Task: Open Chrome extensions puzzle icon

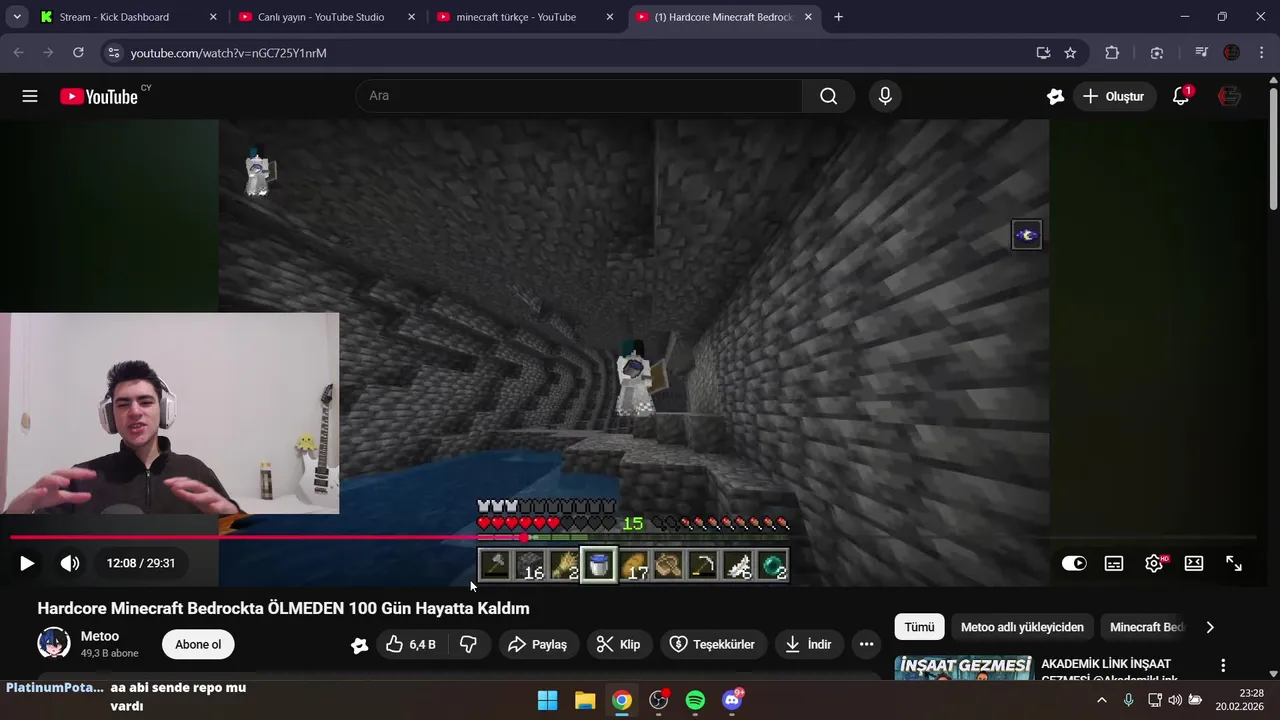Action: [x=1112, y=53]
